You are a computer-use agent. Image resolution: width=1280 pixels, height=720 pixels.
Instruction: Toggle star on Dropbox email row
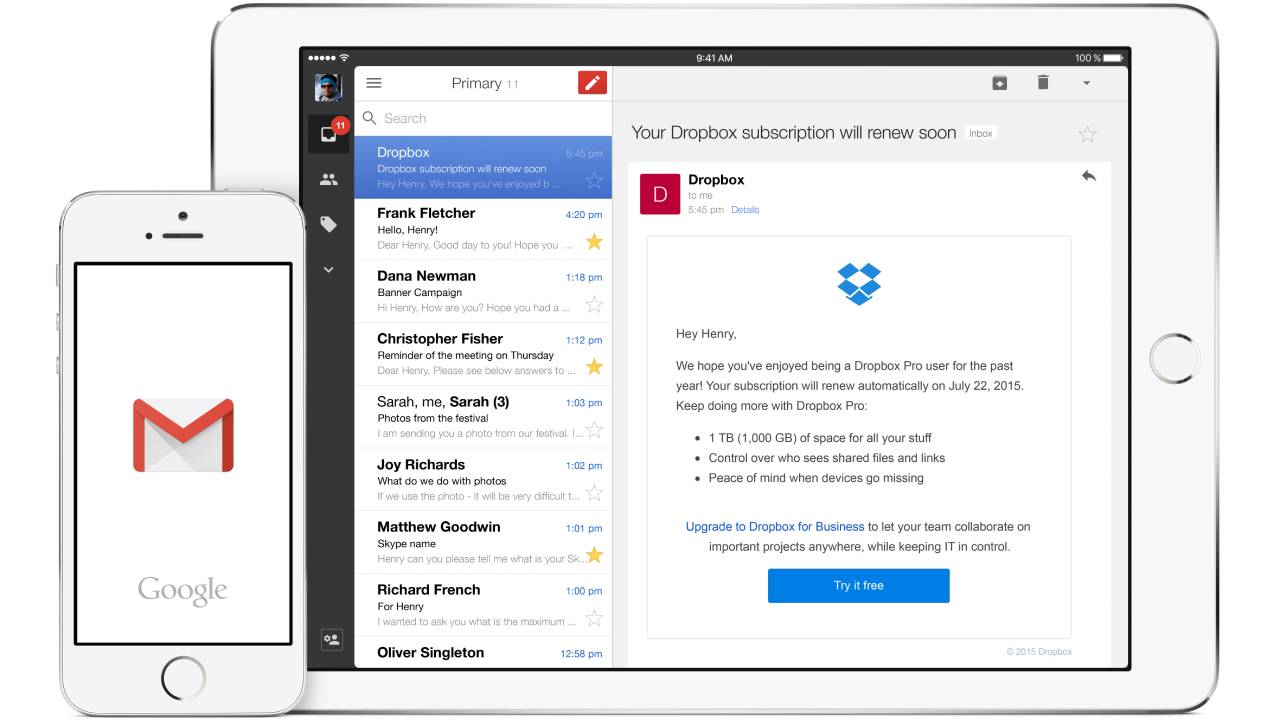click(594, 180)
